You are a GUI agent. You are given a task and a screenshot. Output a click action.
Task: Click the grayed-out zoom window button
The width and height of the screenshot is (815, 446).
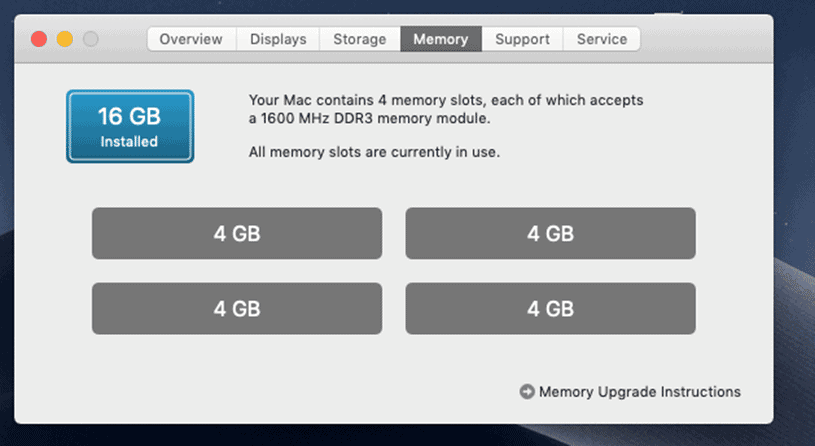pyautogui.click(x=91, y=39)
